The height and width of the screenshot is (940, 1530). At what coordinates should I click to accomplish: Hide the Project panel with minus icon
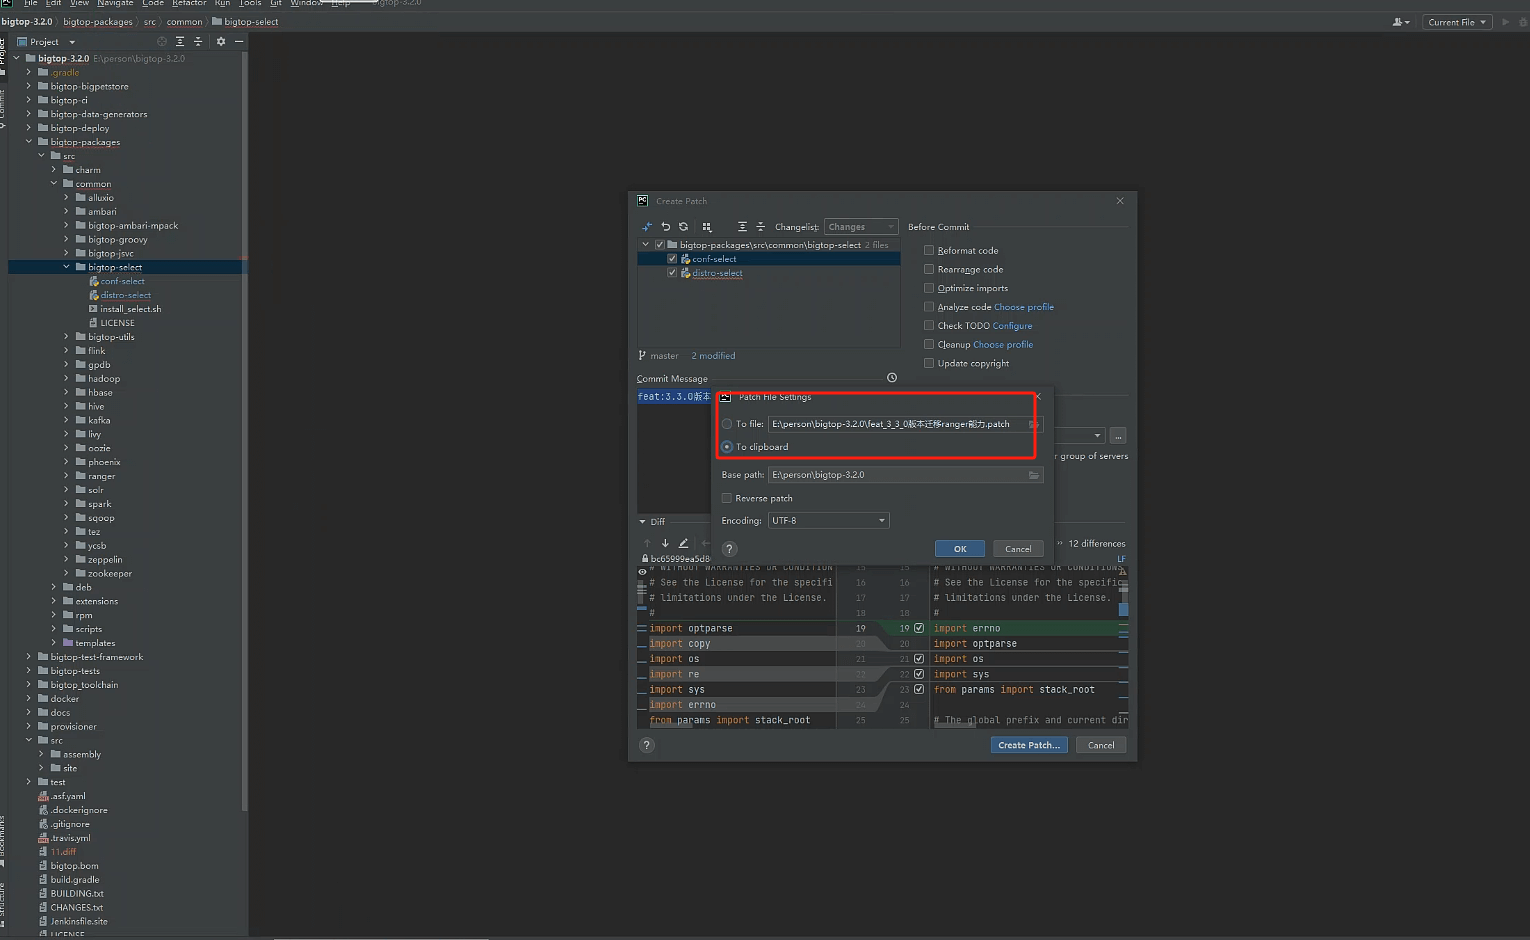click(239, 42)
